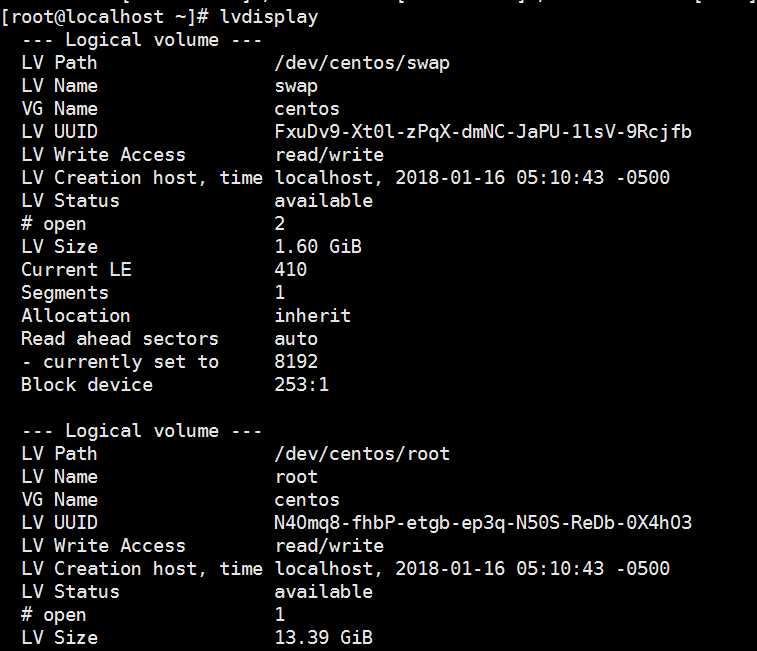Click the currently set to 8192 value
This screenshot has width=757, height=651.
(x=296, y=361)
